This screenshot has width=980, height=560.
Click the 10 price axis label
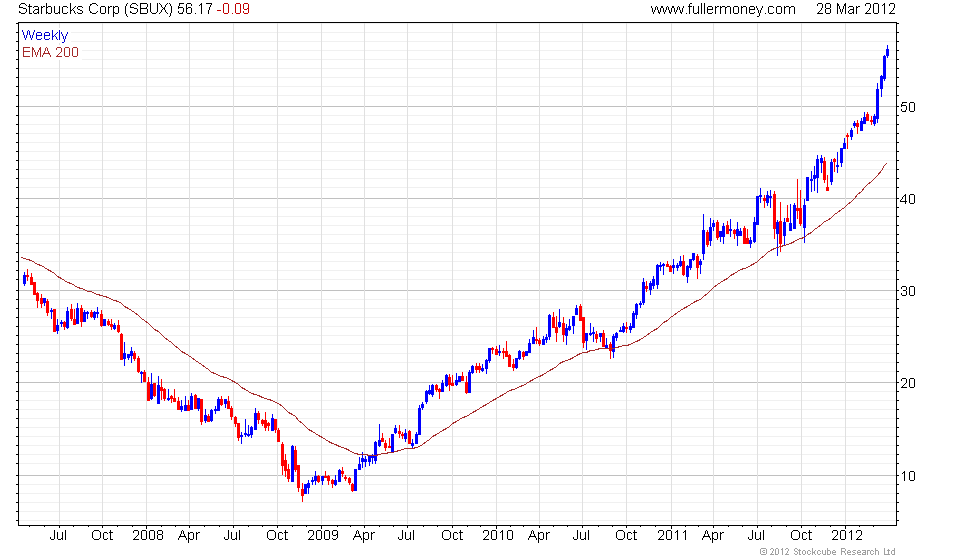[x=908, y=476]
